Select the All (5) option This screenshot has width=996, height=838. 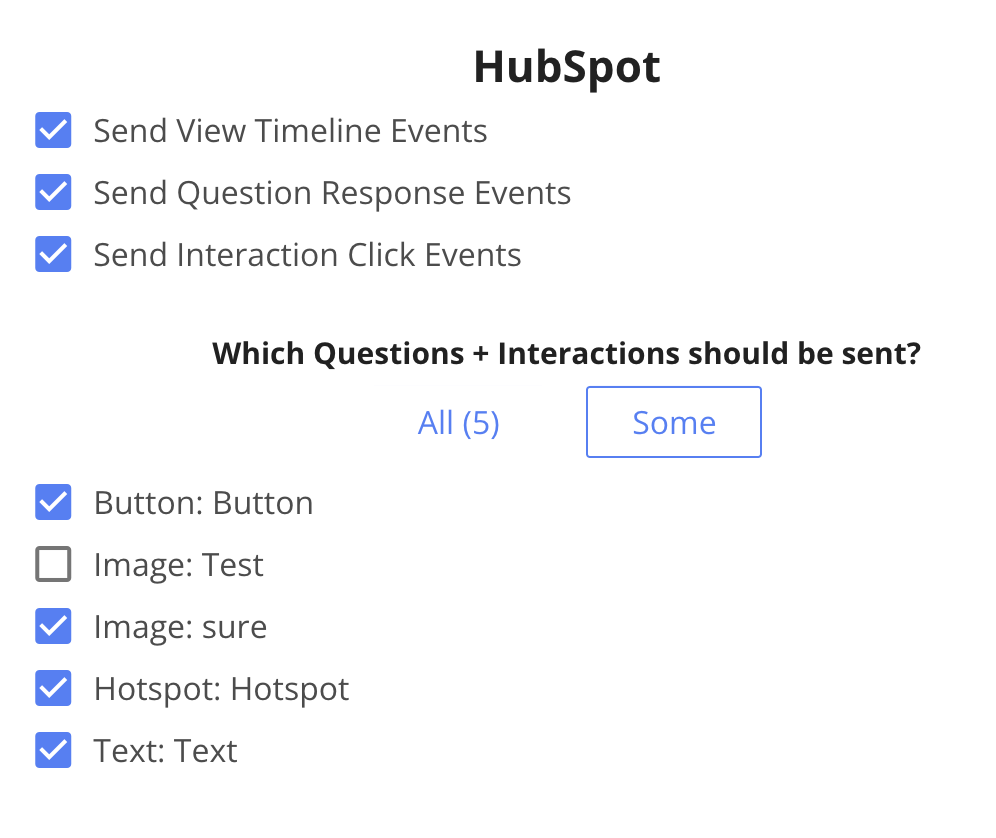coord(458,423)
